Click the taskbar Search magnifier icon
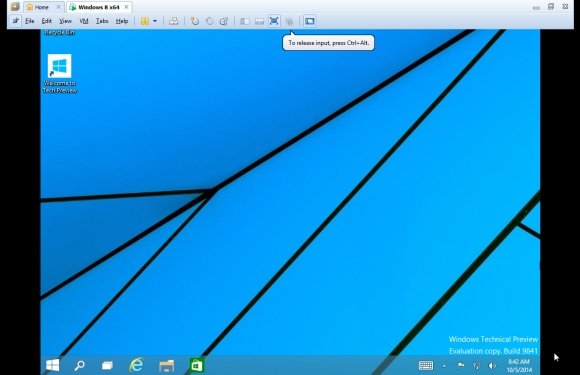Image resolution: width=580 pixels, height=375 pixels. [80, 365]
